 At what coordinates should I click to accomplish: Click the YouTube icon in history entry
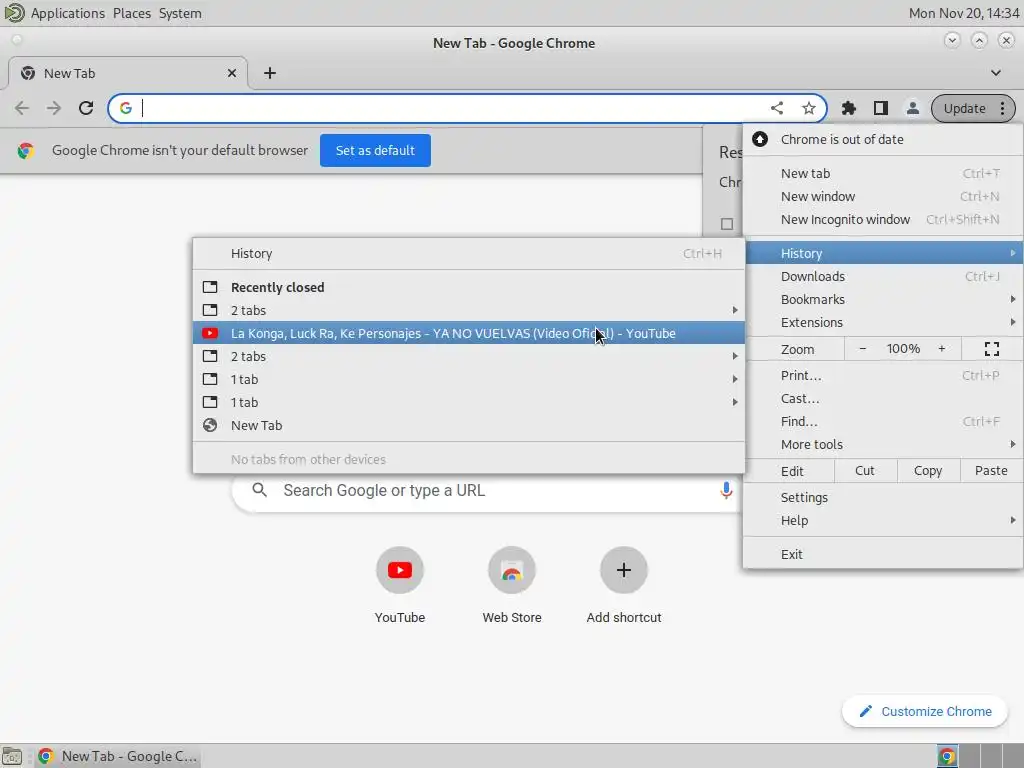(x=210, y=334)
